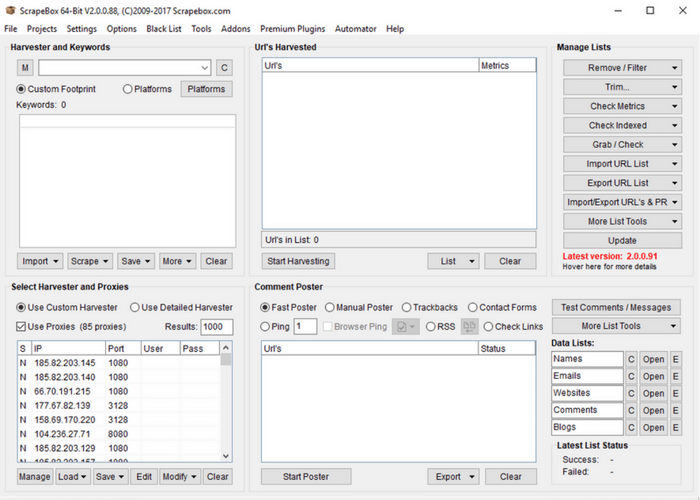Open the Projects menu
700x500 pixels.
tap(42, 29)
